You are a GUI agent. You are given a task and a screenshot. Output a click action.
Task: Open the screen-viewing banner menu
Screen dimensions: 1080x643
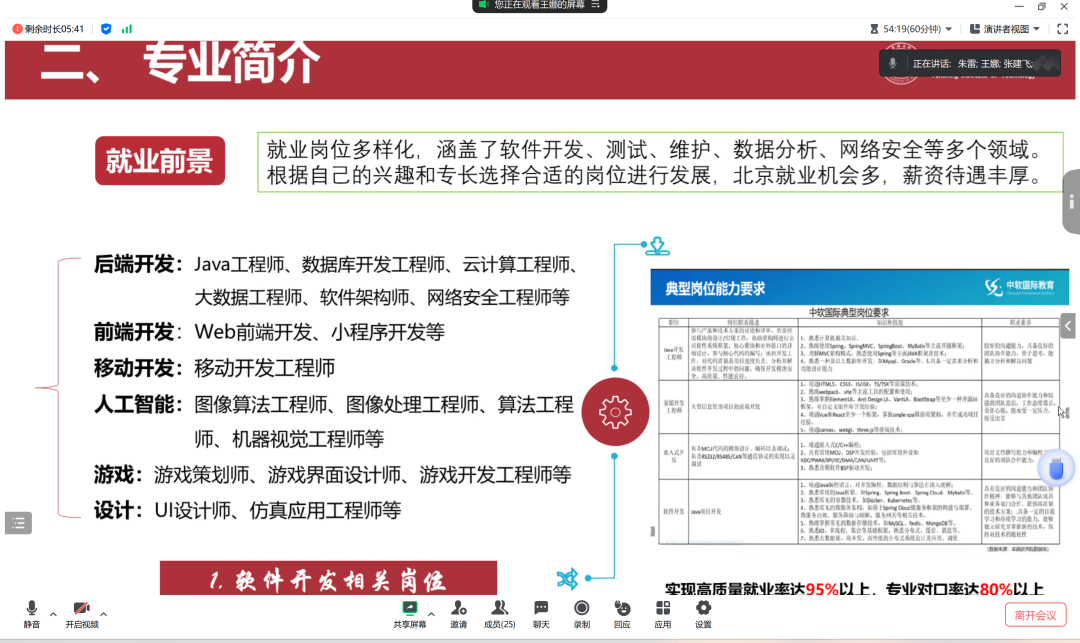coord(596,5)
